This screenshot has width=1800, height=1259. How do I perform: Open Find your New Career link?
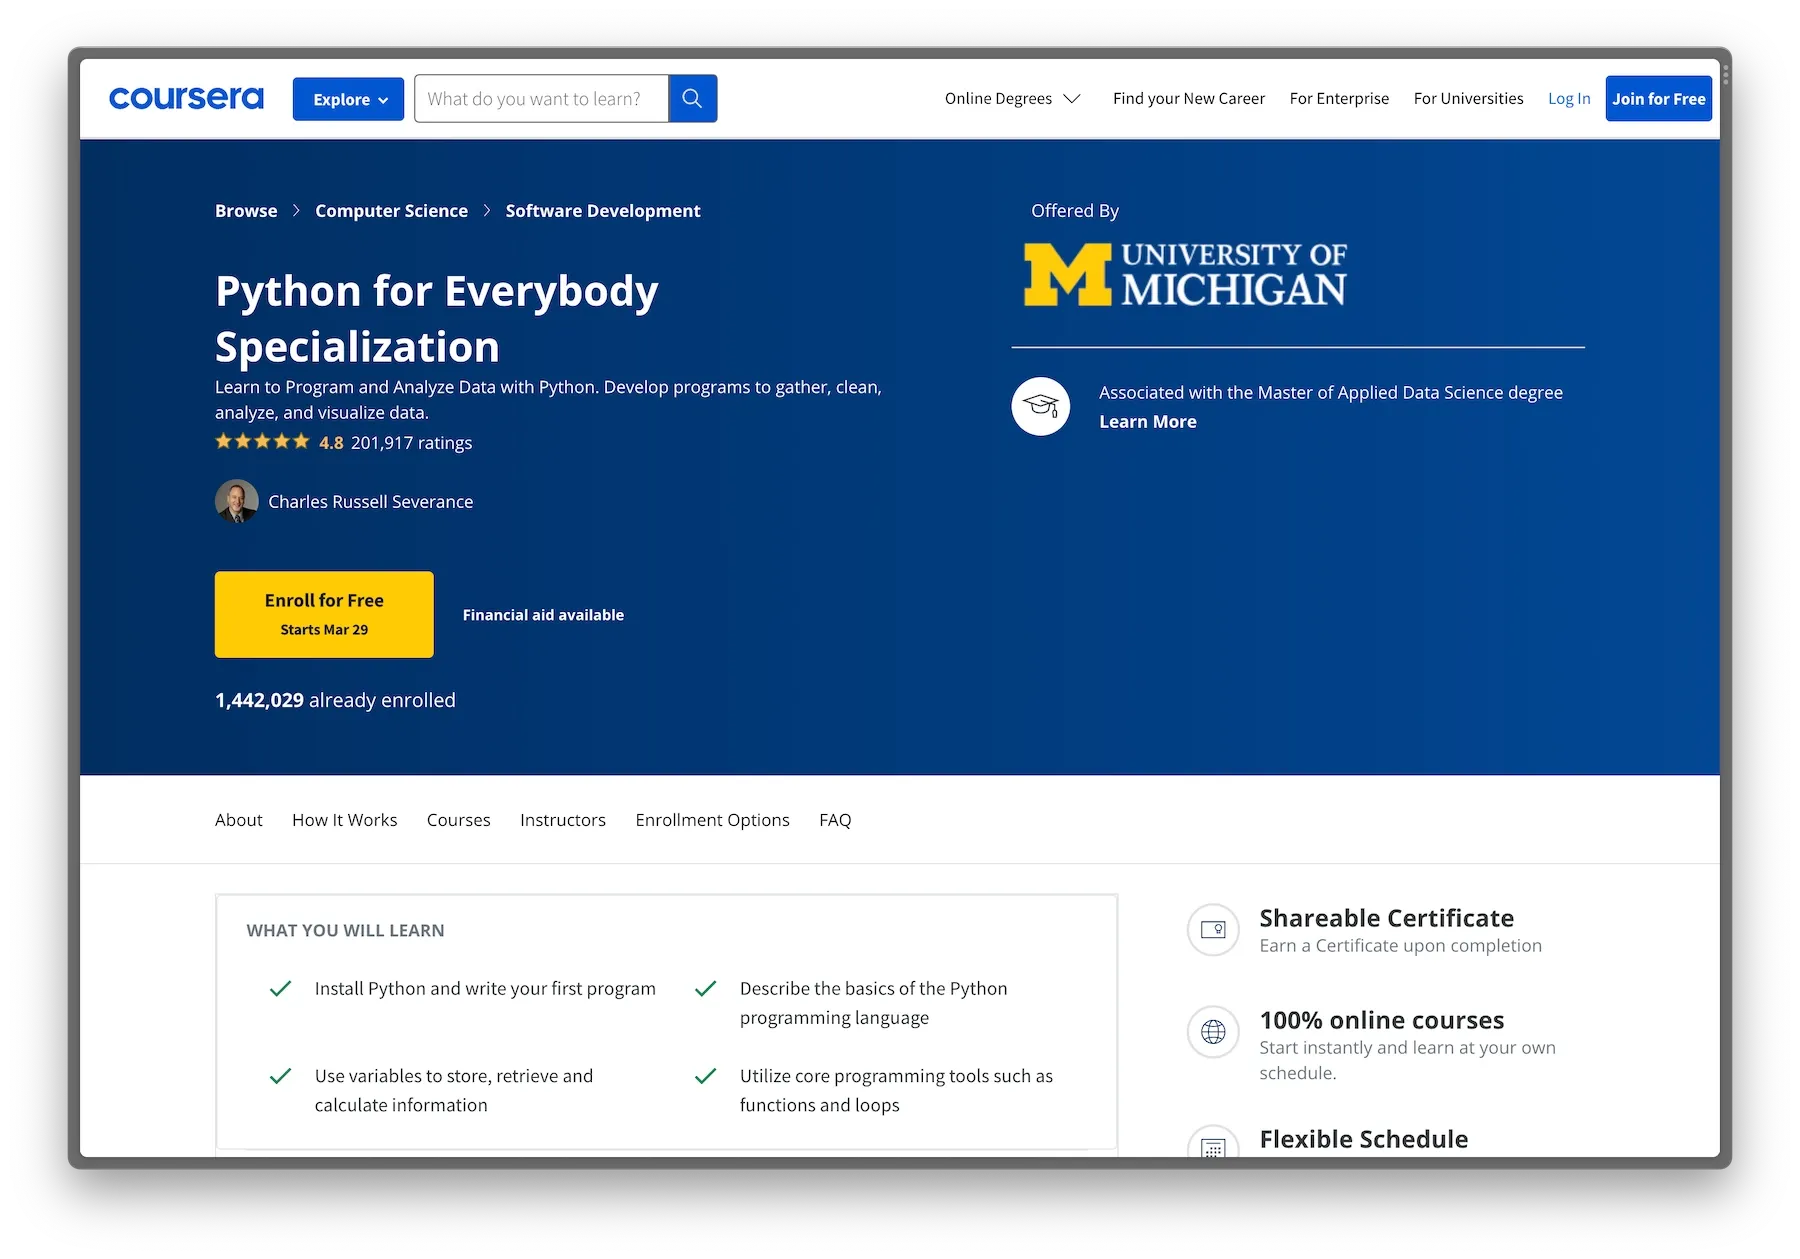(1188, 98)
